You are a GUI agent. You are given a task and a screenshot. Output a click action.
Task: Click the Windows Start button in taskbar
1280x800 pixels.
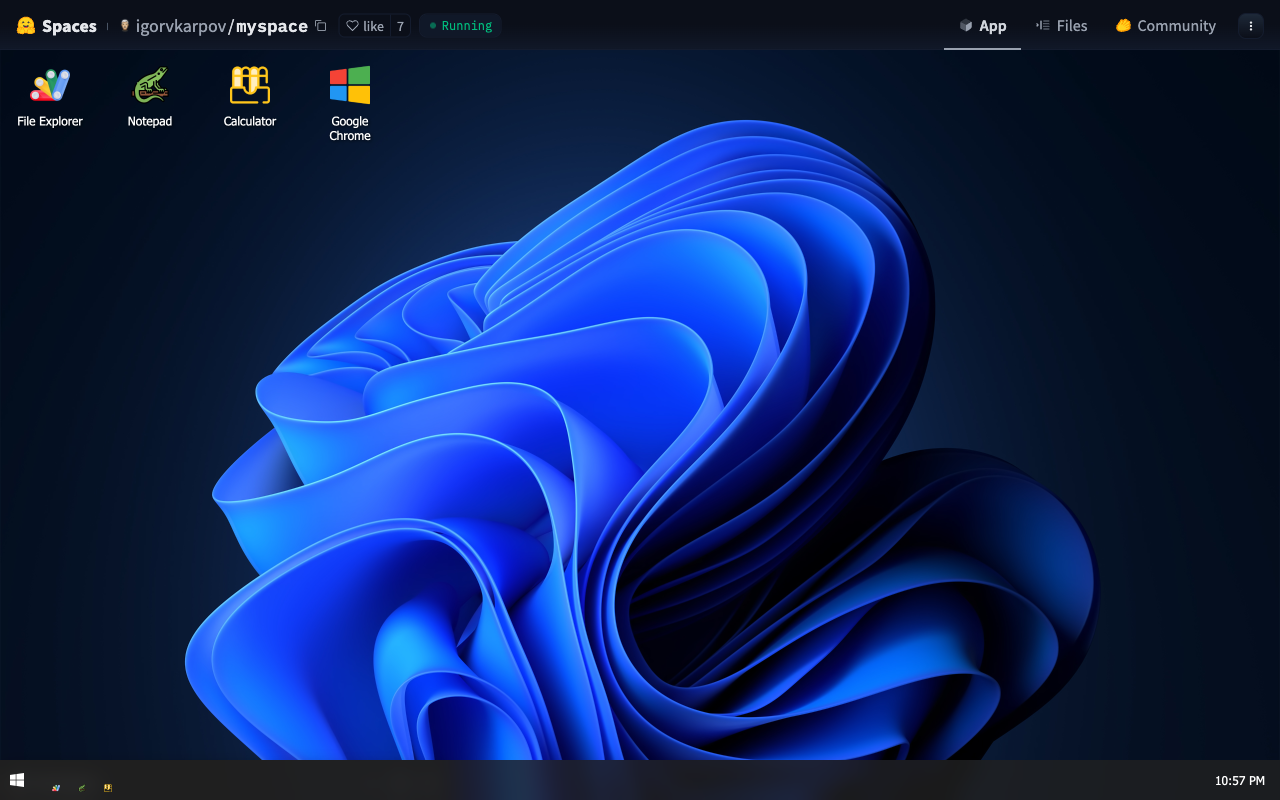point(17,780)
